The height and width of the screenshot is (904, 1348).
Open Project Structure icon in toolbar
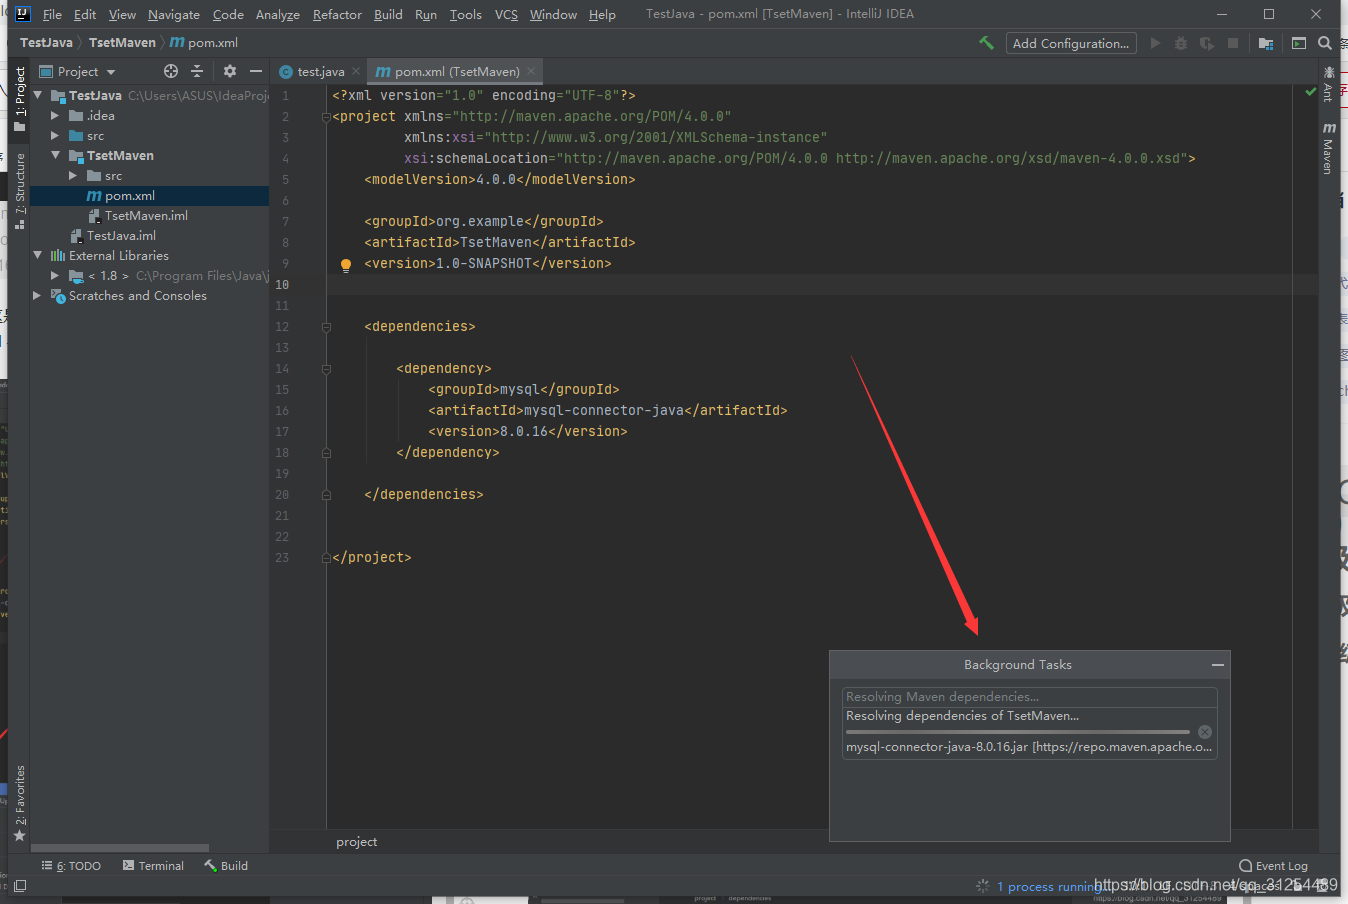(1266, 43)
